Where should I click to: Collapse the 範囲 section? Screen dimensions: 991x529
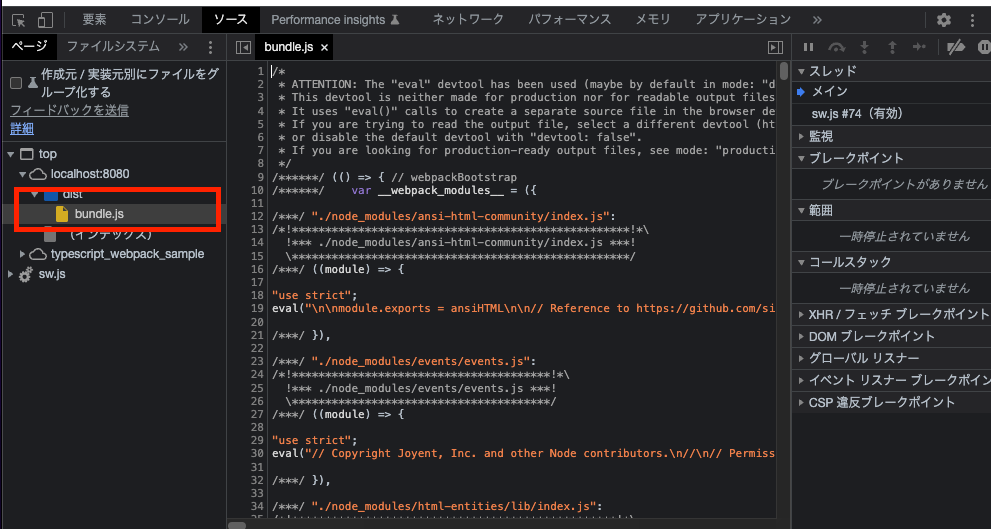(x=802, y=210)
